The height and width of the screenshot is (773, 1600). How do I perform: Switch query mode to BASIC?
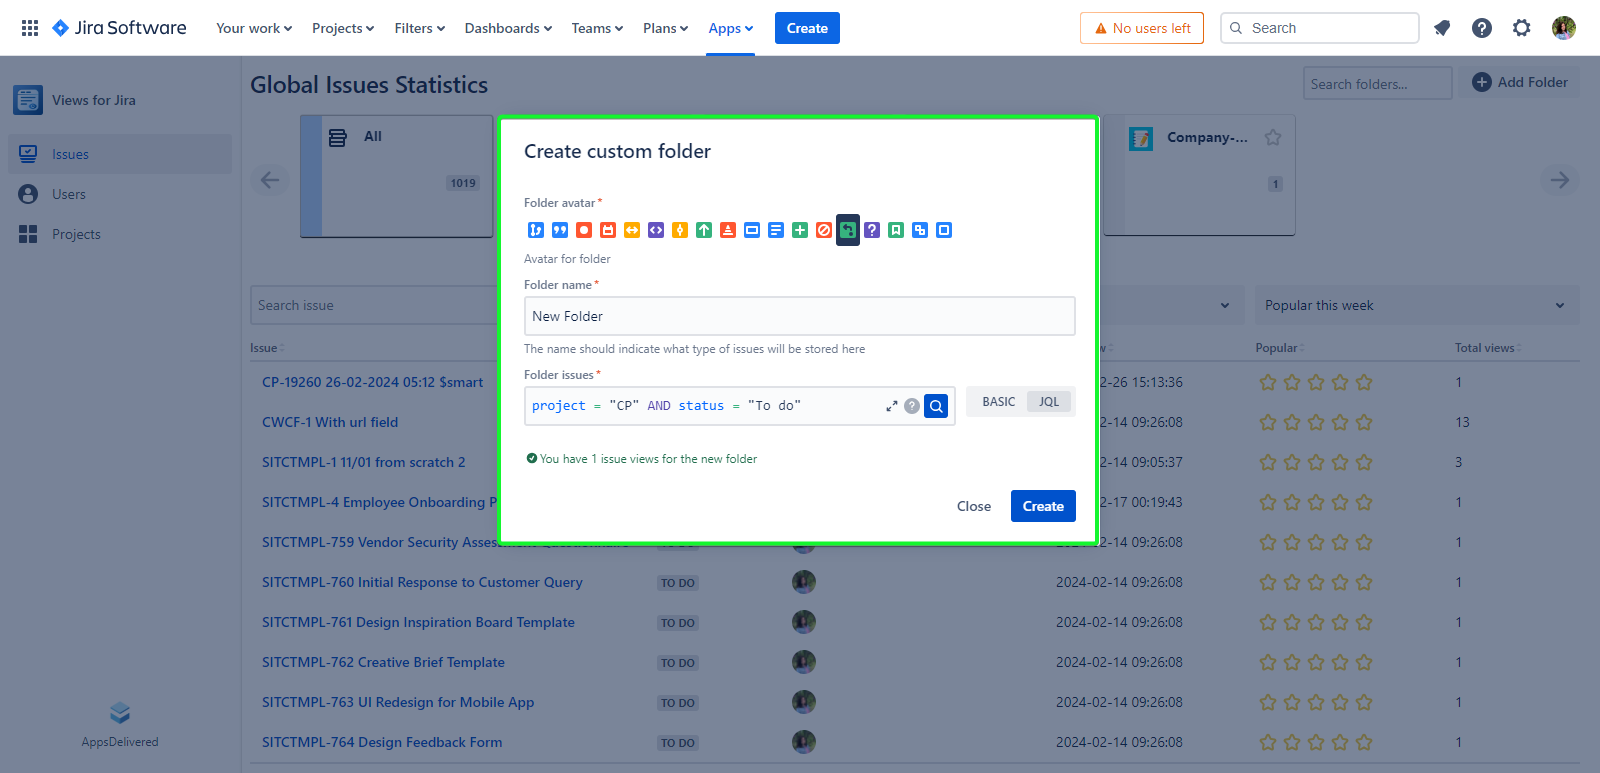tap(998, 402)
